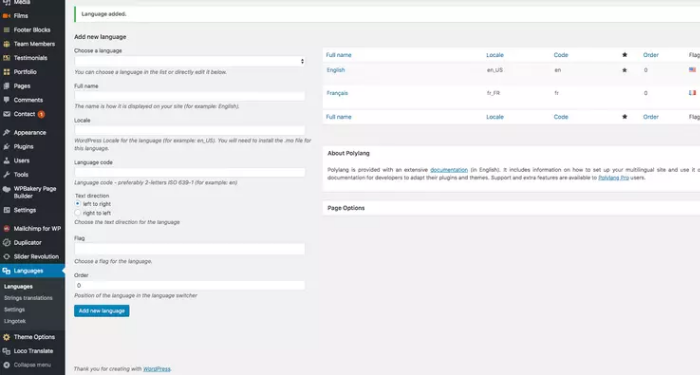Click into the Locale input field
Screen dimensions: 700x375
(x=190, y=130)
